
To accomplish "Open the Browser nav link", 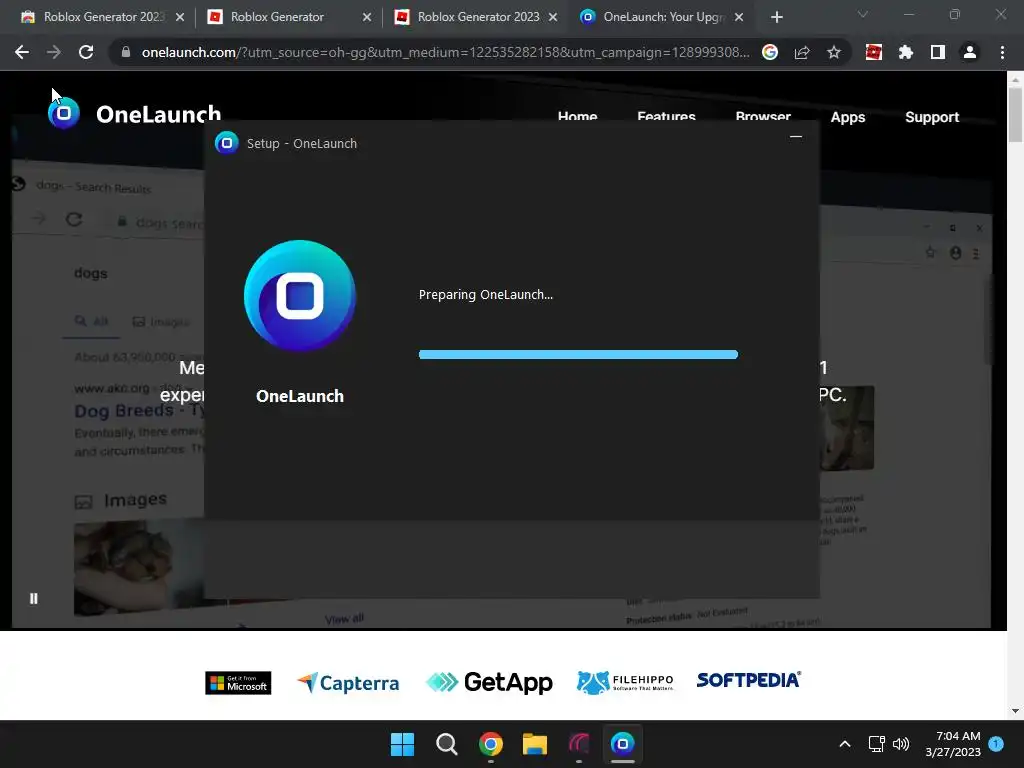I will pyautogui.click(x=763, y=117).
